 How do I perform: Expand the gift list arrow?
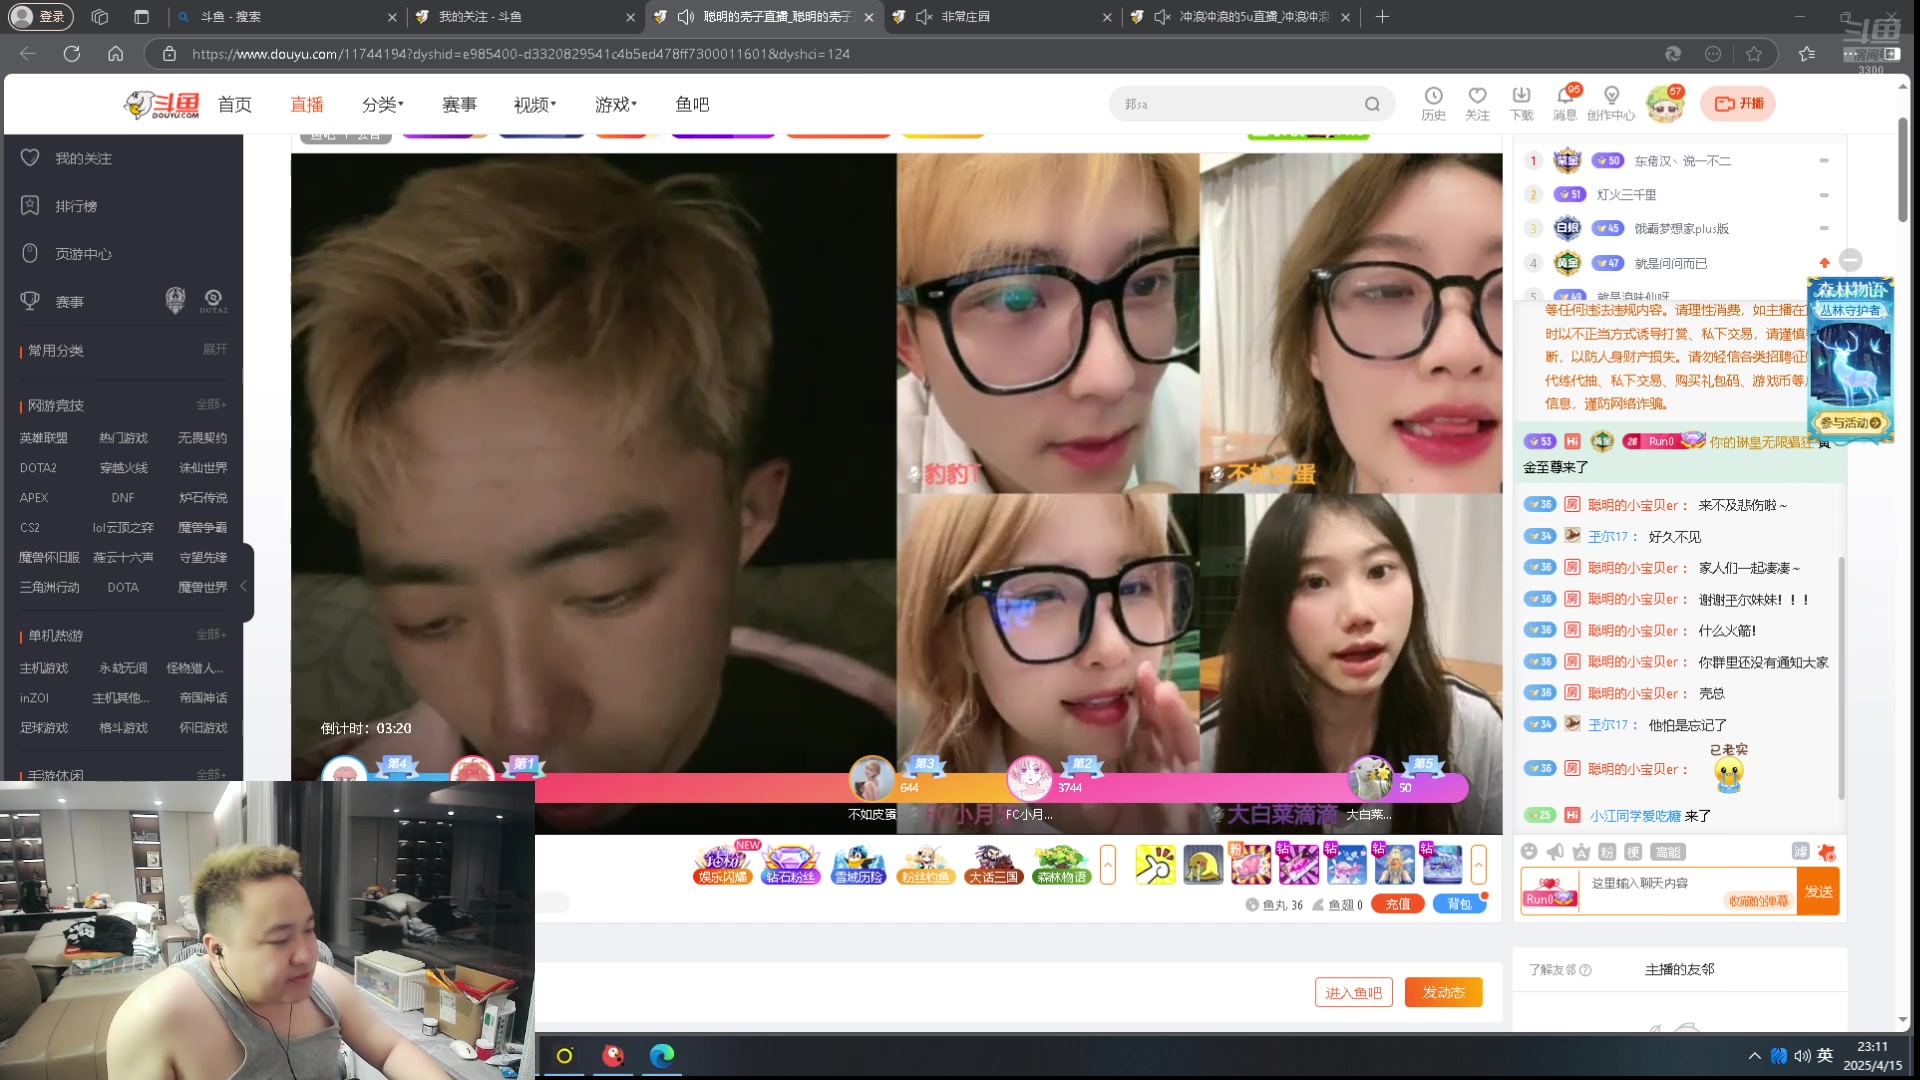1478,864
